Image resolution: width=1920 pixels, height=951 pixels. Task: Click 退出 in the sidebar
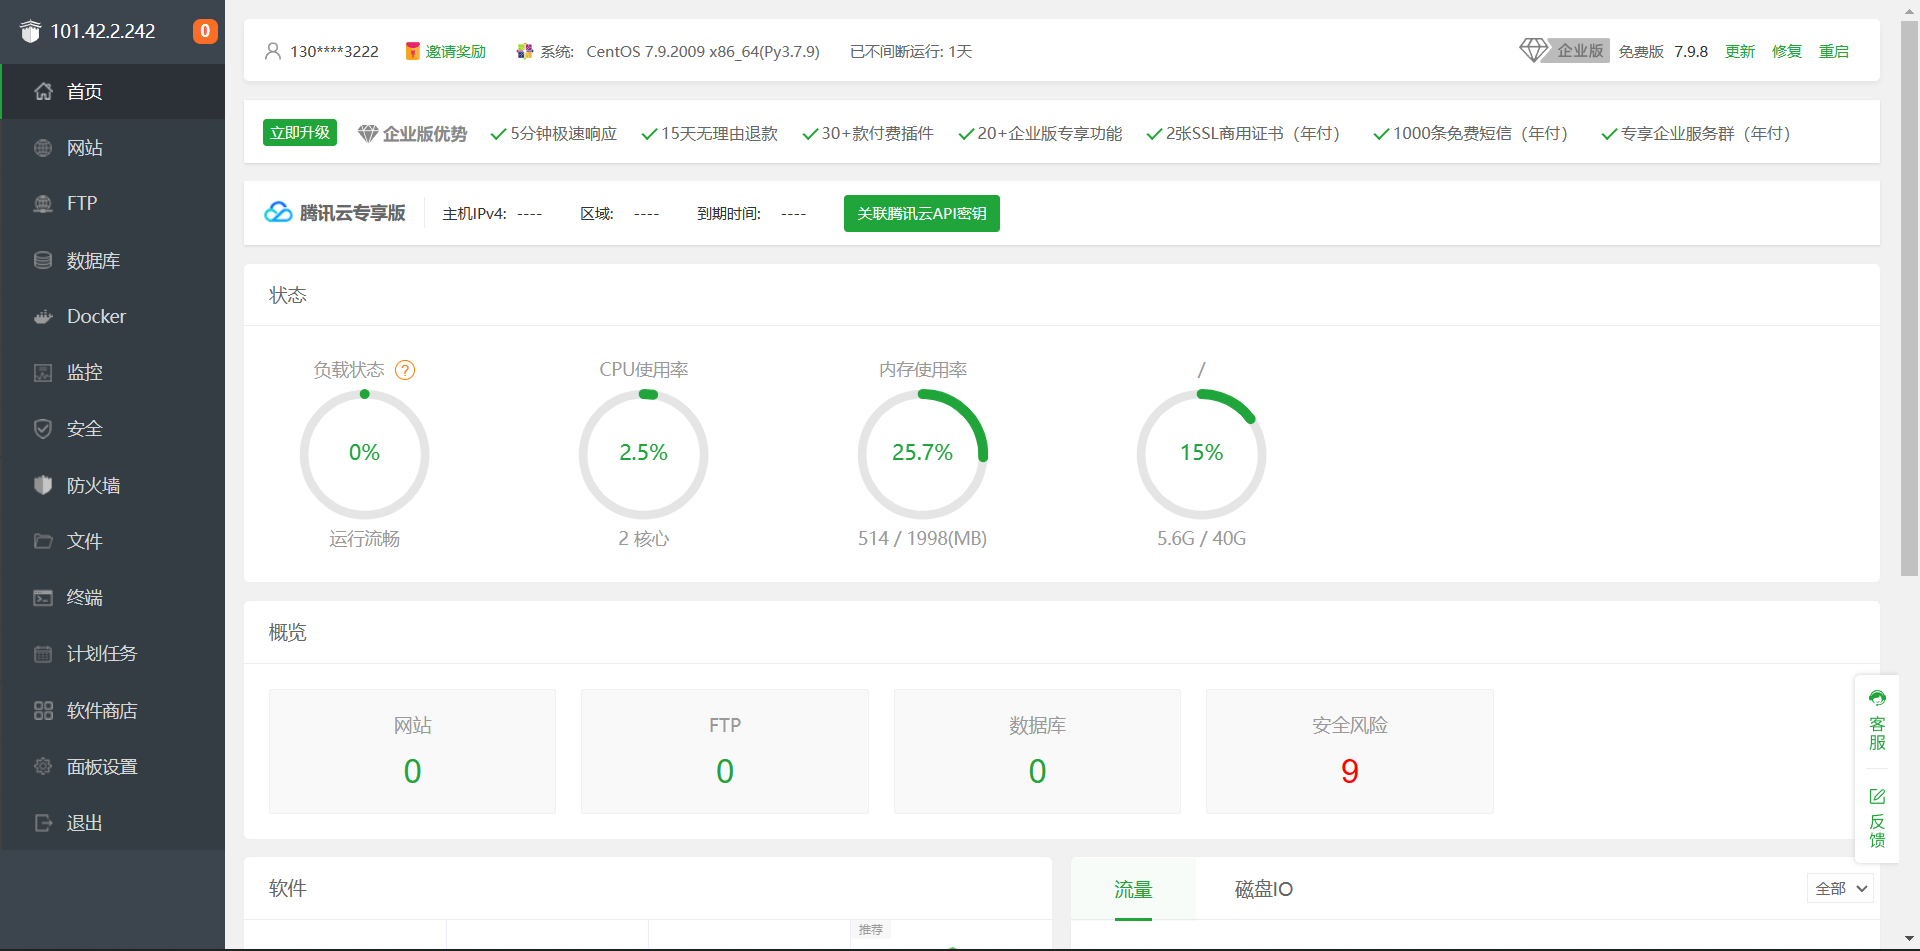click(x=112, y=823)
